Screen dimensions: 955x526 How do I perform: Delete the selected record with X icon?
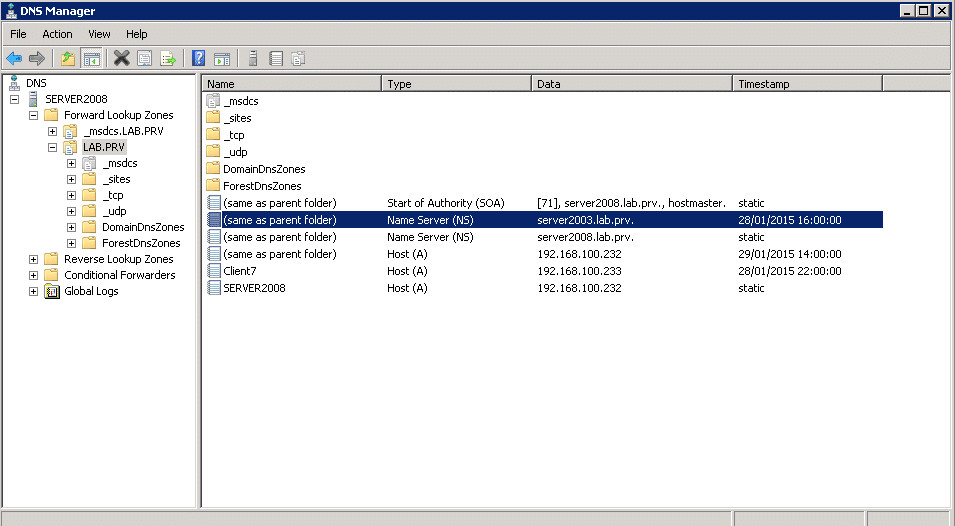pos(121,58)
